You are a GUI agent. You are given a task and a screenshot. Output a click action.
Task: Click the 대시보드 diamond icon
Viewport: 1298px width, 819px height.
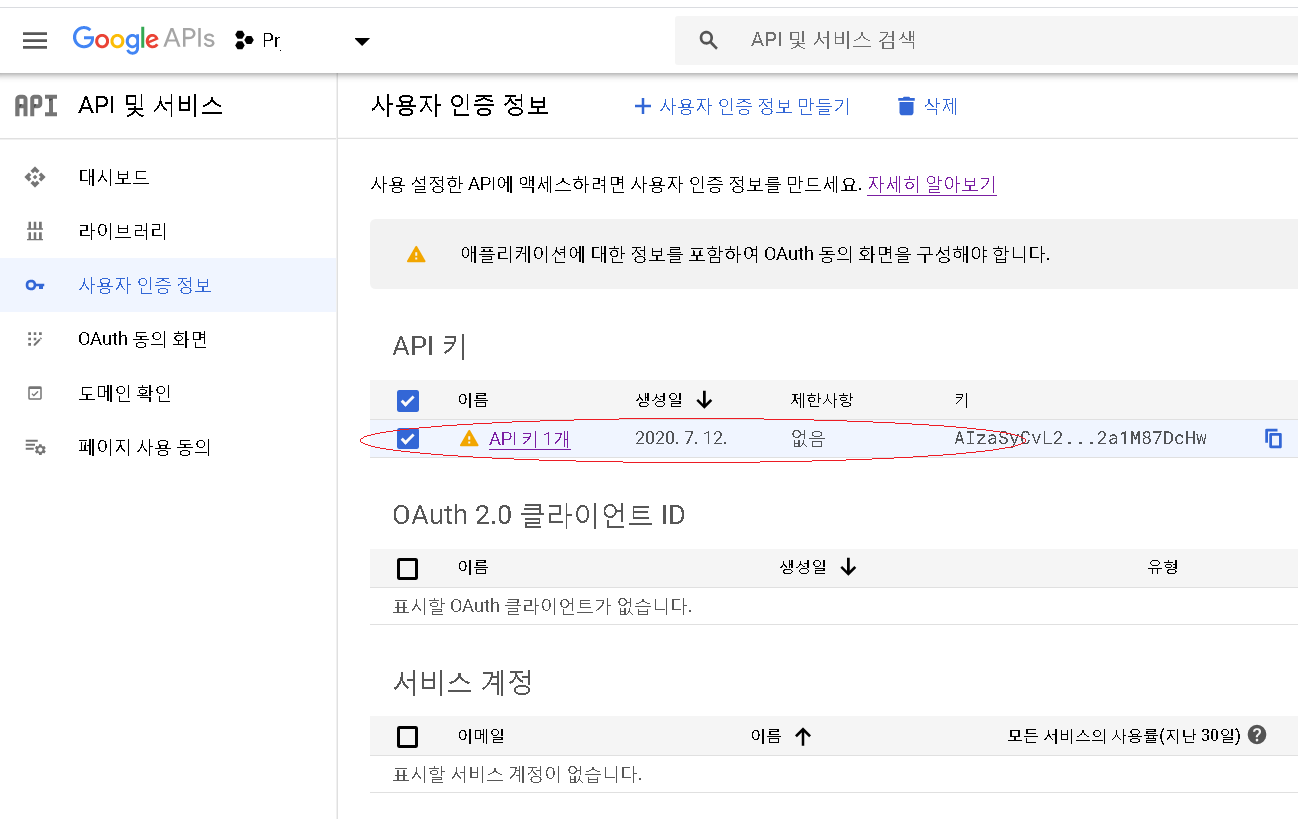coord(35,178)
